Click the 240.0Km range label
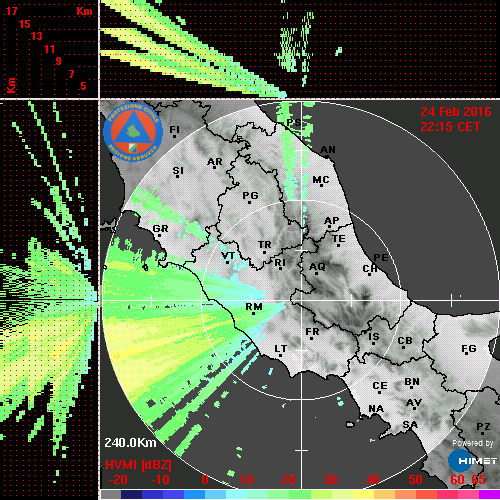Image resolution: width=500 pixels, height=500 pixels. pyautogui.click(x=130, y=443)
